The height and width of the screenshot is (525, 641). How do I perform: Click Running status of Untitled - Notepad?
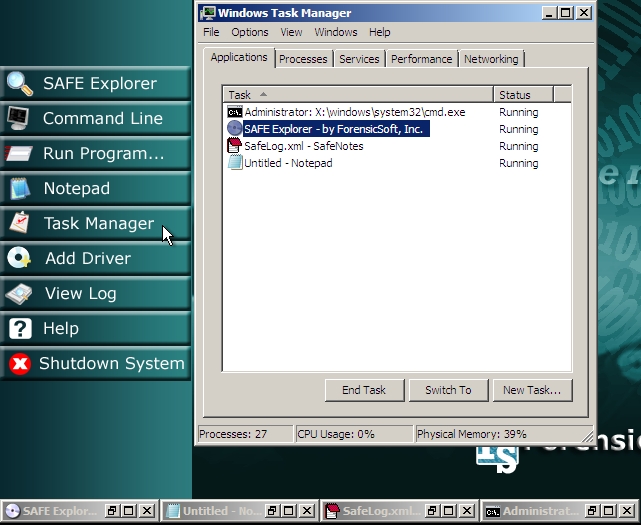click(x=518, y=163)
